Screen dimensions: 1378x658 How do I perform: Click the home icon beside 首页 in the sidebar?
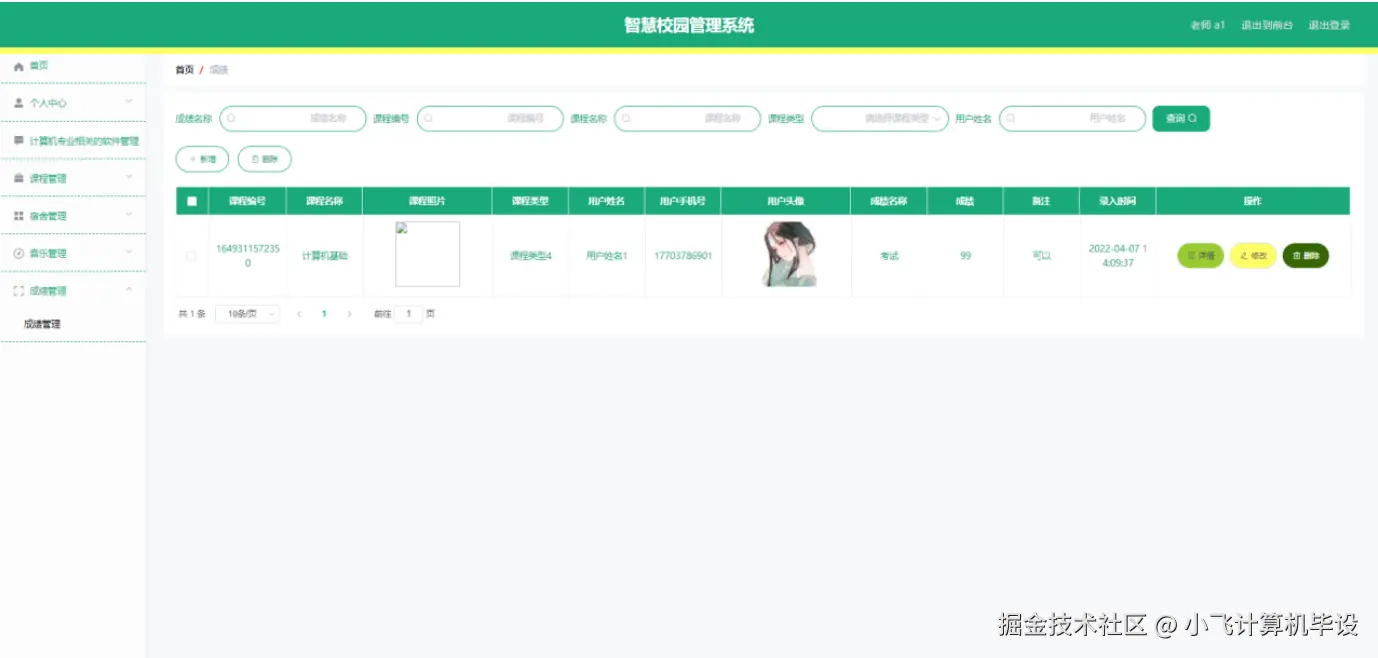coord(18,66)
